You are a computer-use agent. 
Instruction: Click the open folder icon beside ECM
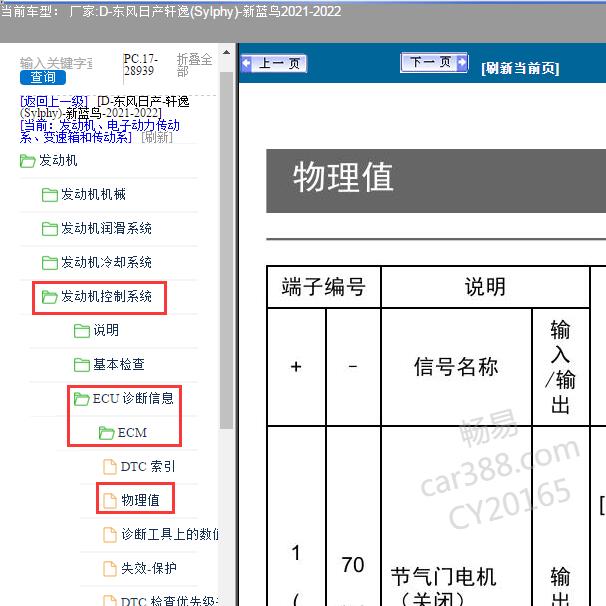(x=106, y=433)
